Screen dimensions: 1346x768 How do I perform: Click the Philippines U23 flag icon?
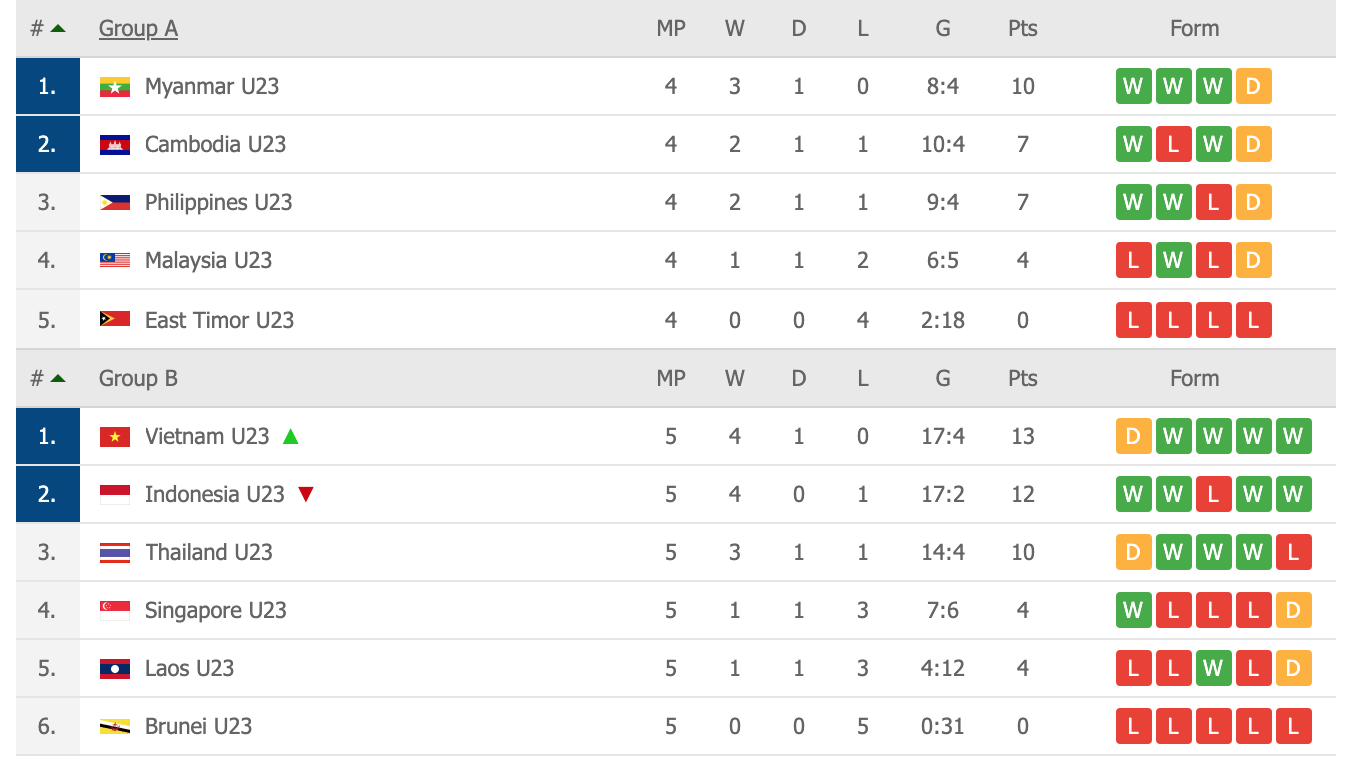(115, 203)
